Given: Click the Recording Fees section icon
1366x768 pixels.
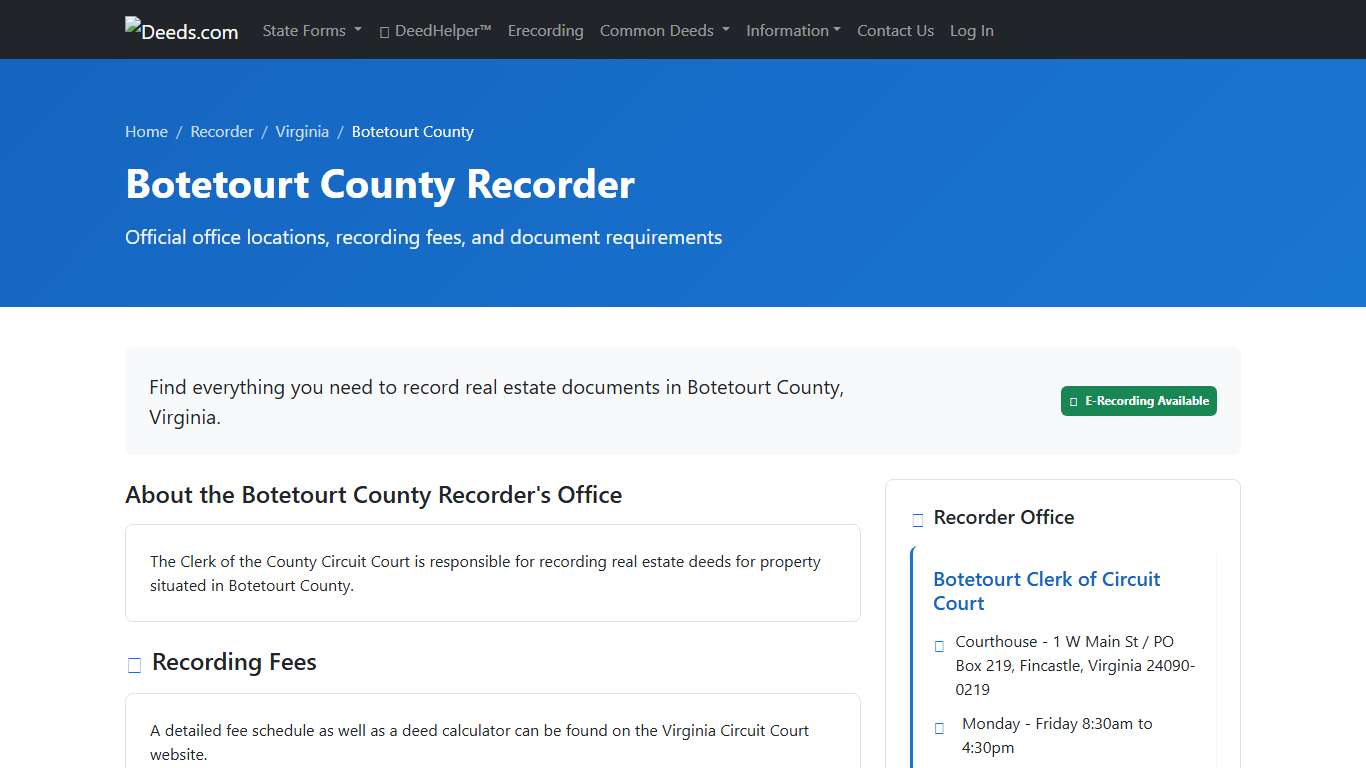Looking at the screenshot, I should (x=133, y=664).
